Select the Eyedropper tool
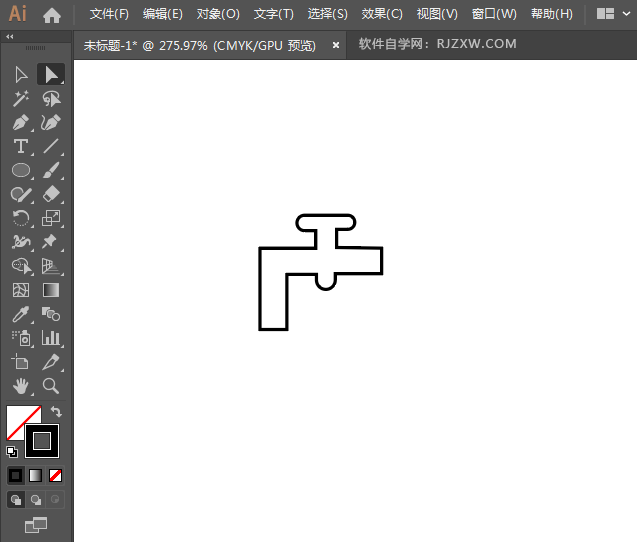 pos(21,314)
